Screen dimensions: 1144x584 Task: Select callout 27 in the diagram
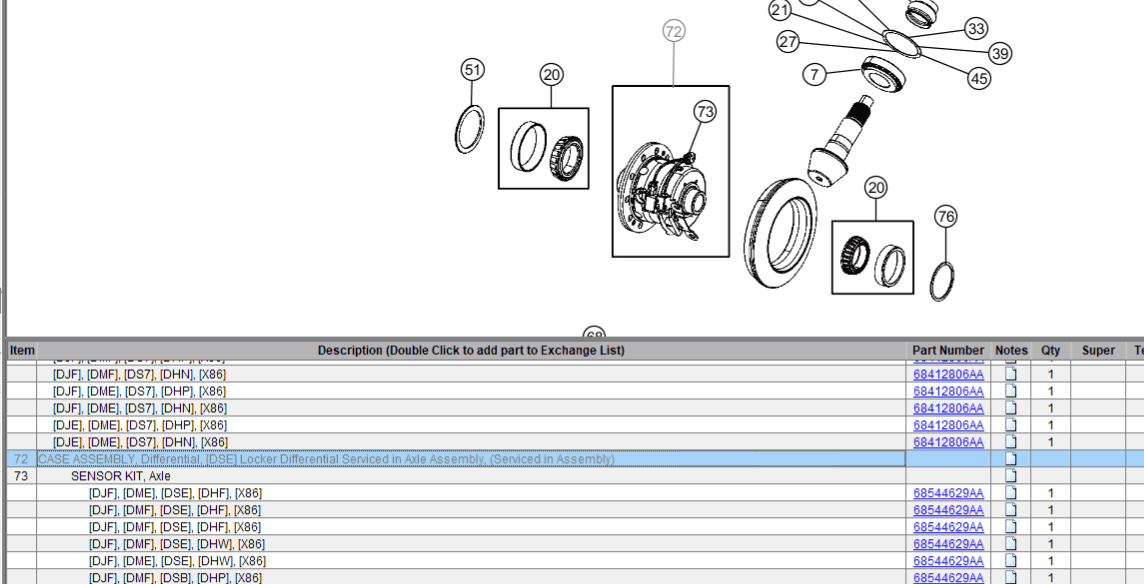click(788, 42)
